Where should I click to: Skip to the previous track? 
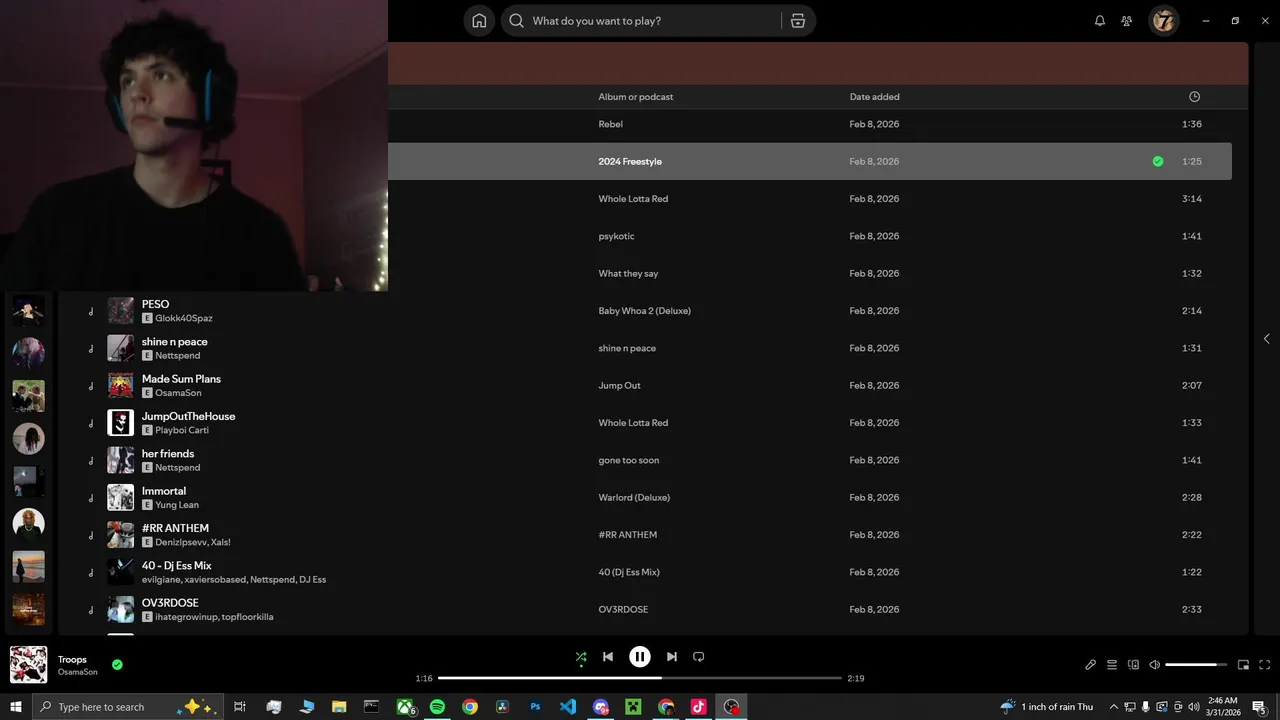[608, 657]
